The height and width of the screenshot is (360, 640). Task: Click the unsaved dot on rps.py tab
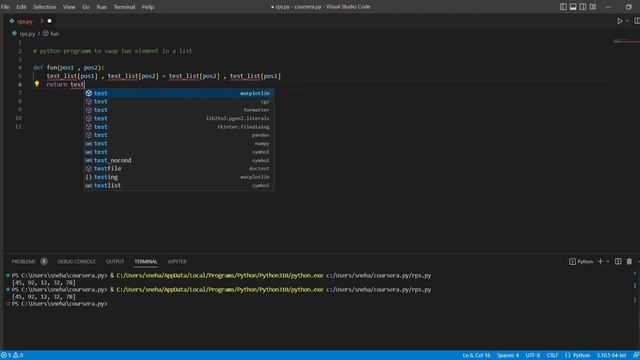pyautogui.click(x=49, y=21)
